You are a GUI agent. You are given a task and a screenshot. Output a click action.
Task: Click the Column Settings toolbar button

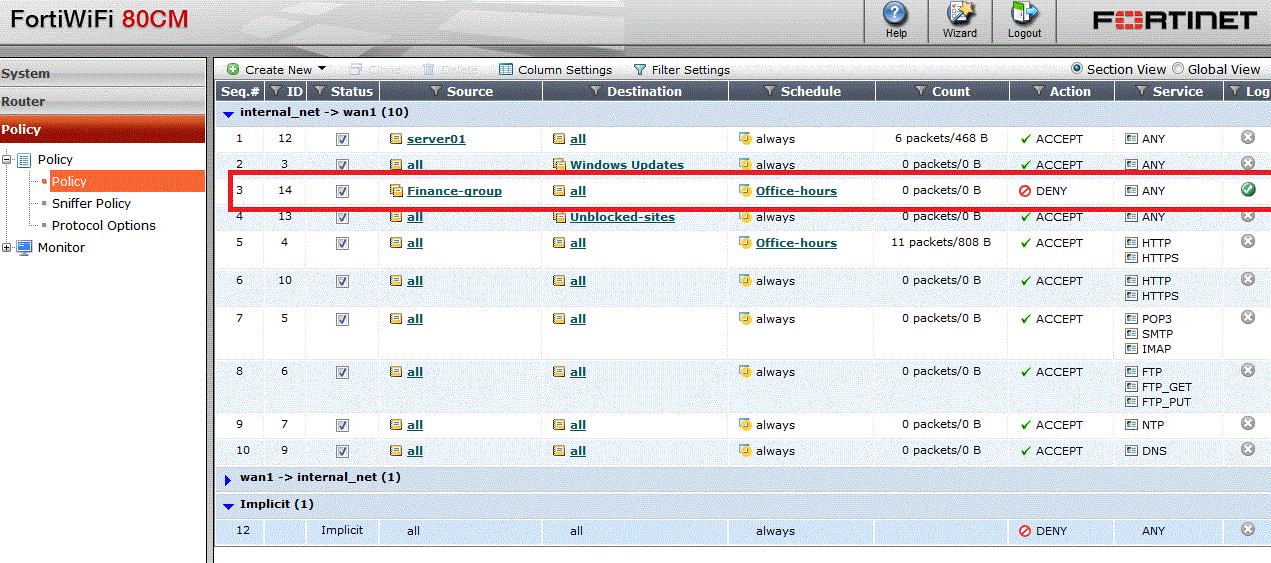point(555,70)
